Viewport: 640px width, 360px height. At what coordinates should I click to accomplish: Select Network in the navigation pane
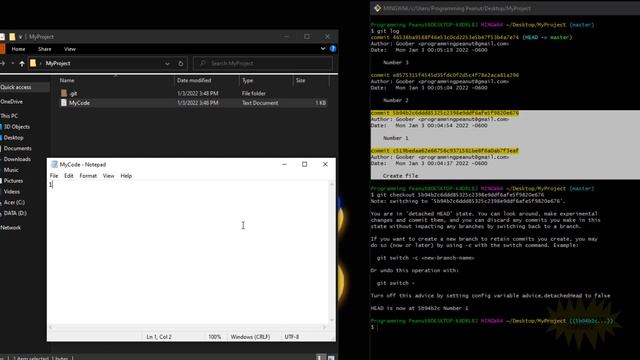11,228
